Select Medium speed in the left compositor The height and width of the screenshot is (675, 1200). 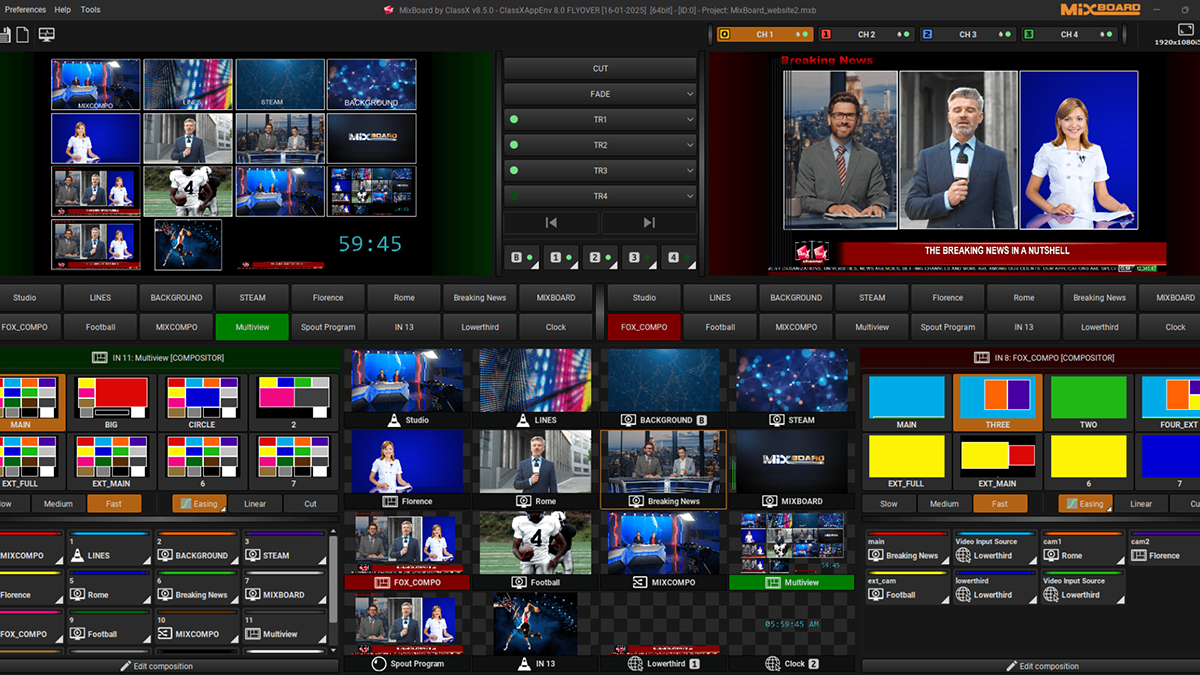58,504
